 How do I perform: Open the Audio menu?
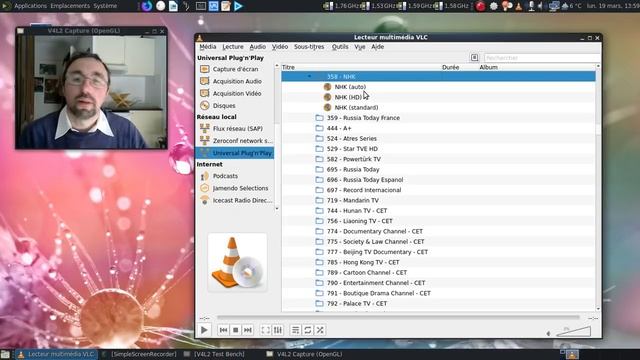[258, 47]
